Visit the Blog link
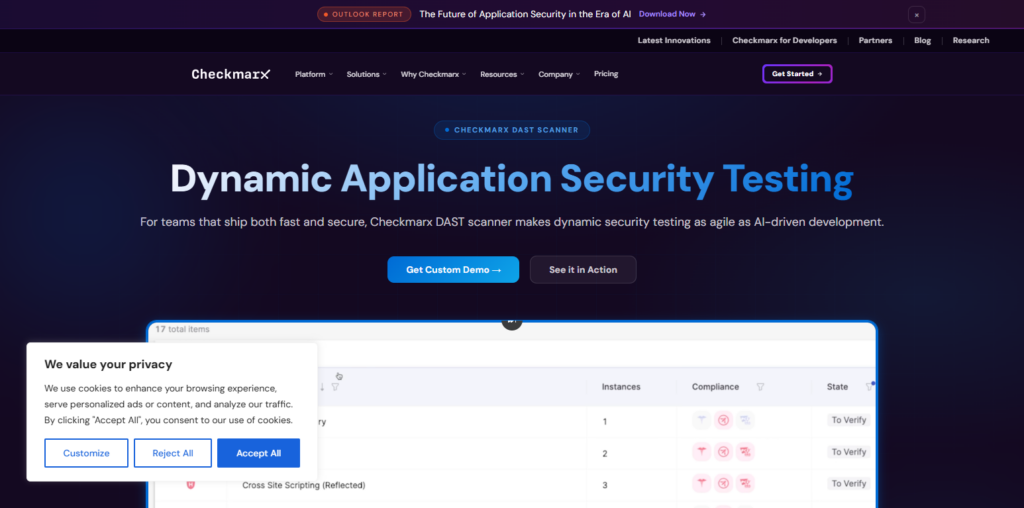The height and width of the screenshot is (508, 1024). pos(923,40)
